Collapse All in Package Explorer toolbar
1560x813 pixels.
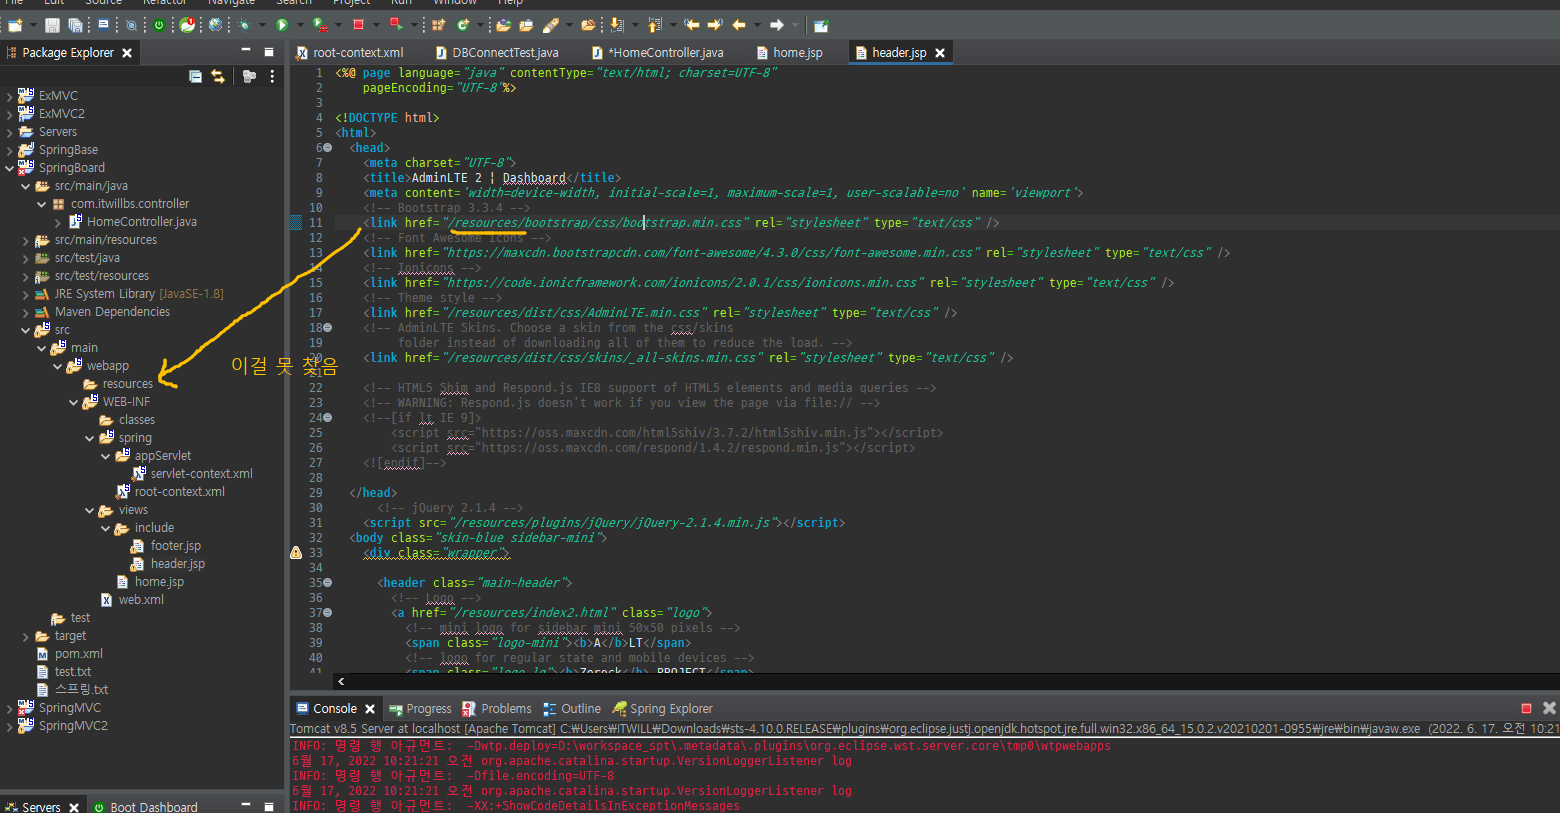pos(196,76)
